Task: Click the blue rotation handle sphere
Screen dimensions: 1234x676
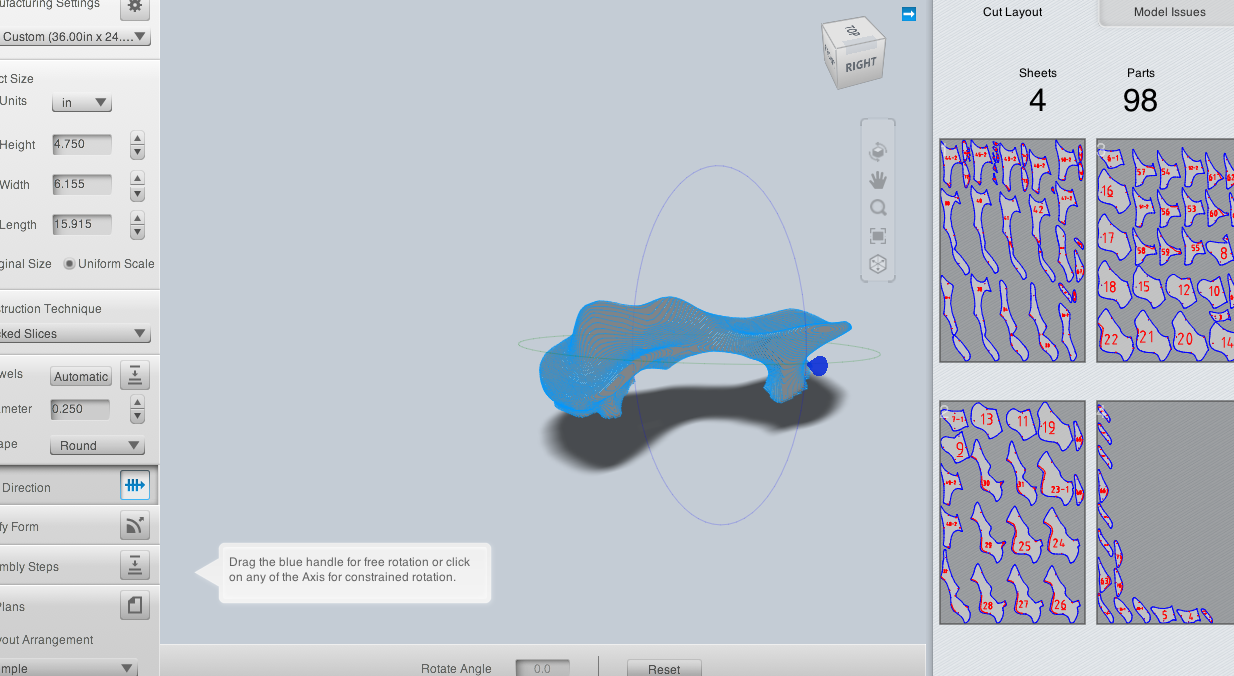Action: (818, 366)
